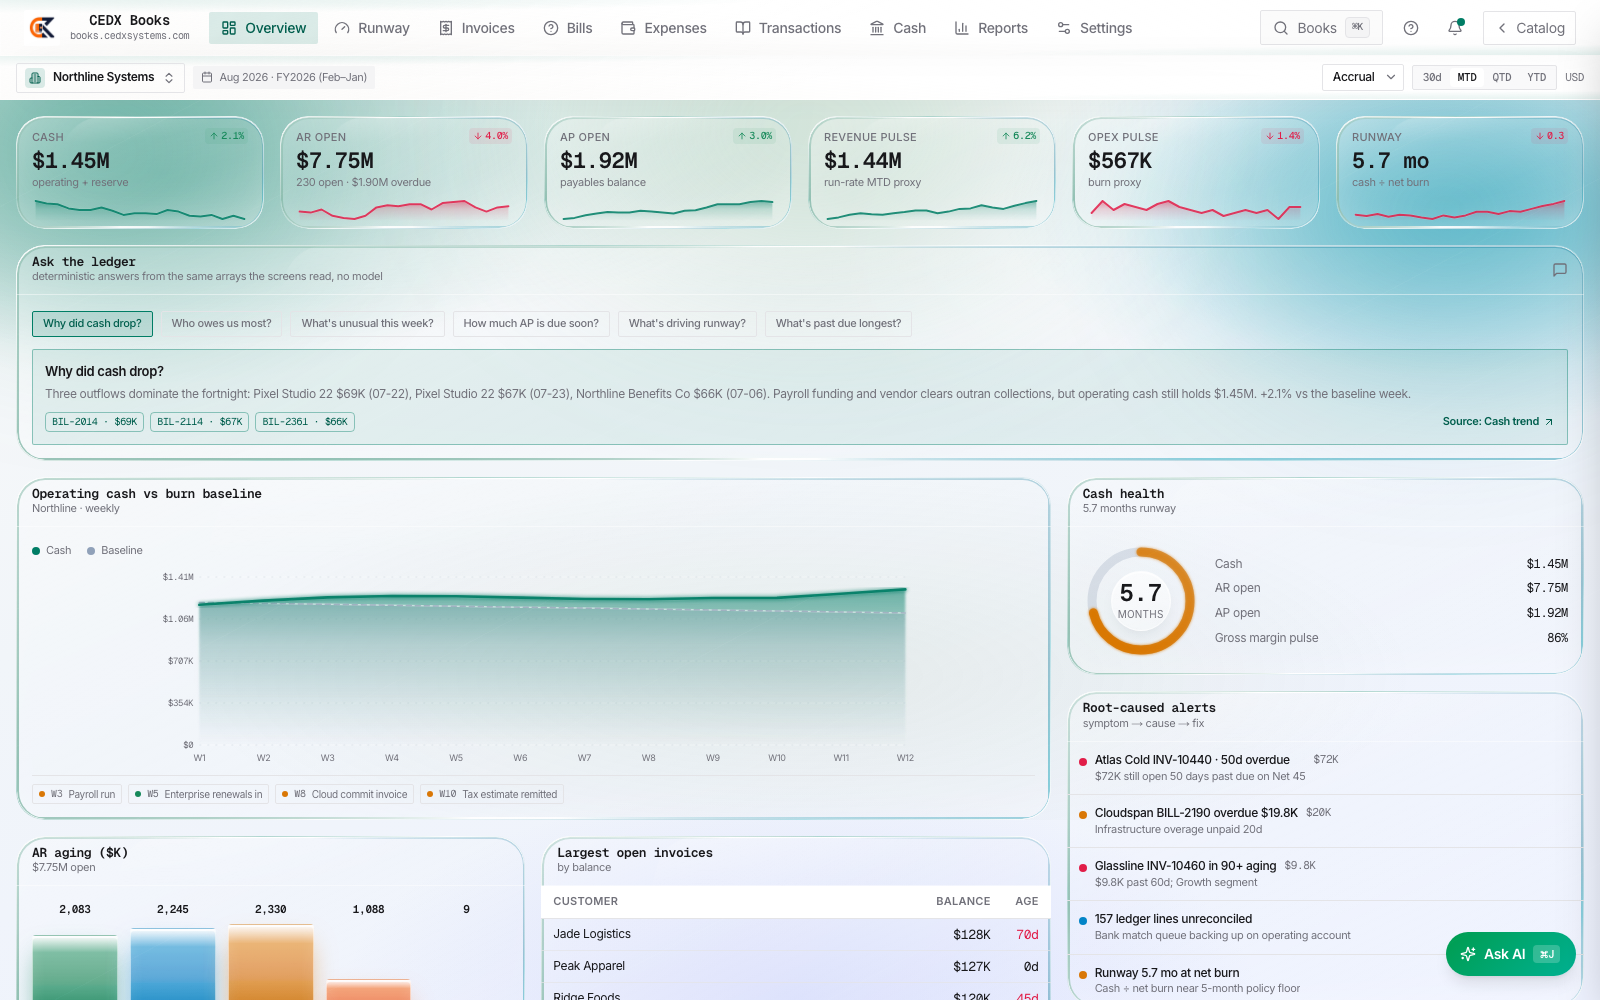1600x1000 pixels.
Task: Open the Ask the ledger chat icon
Action: pos(1559,270)
